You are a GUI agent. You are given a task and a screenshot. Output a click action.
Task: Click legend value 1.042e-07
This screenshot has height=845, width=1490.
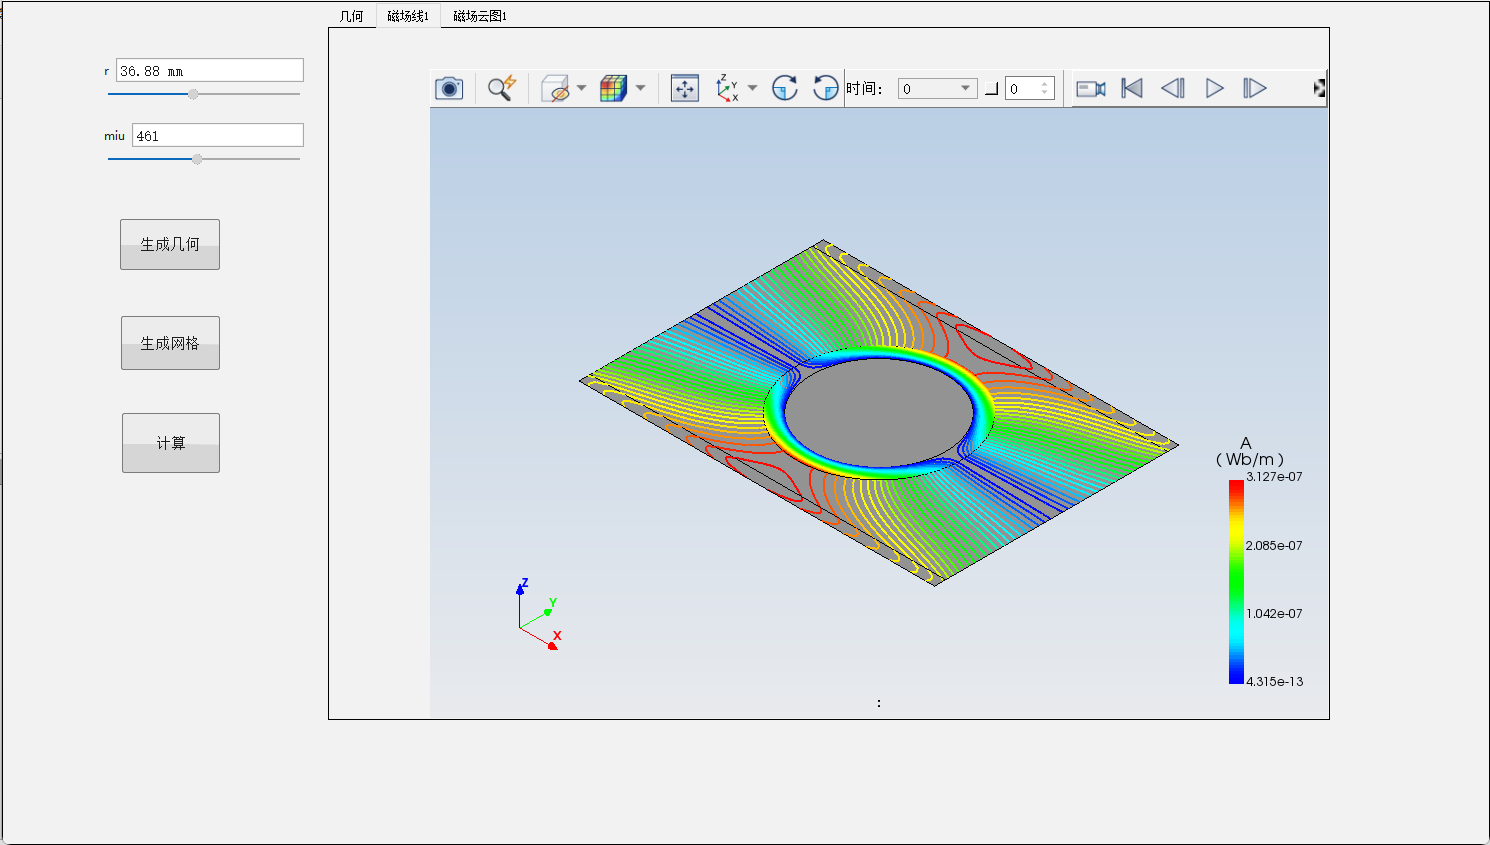[1274, 614]
